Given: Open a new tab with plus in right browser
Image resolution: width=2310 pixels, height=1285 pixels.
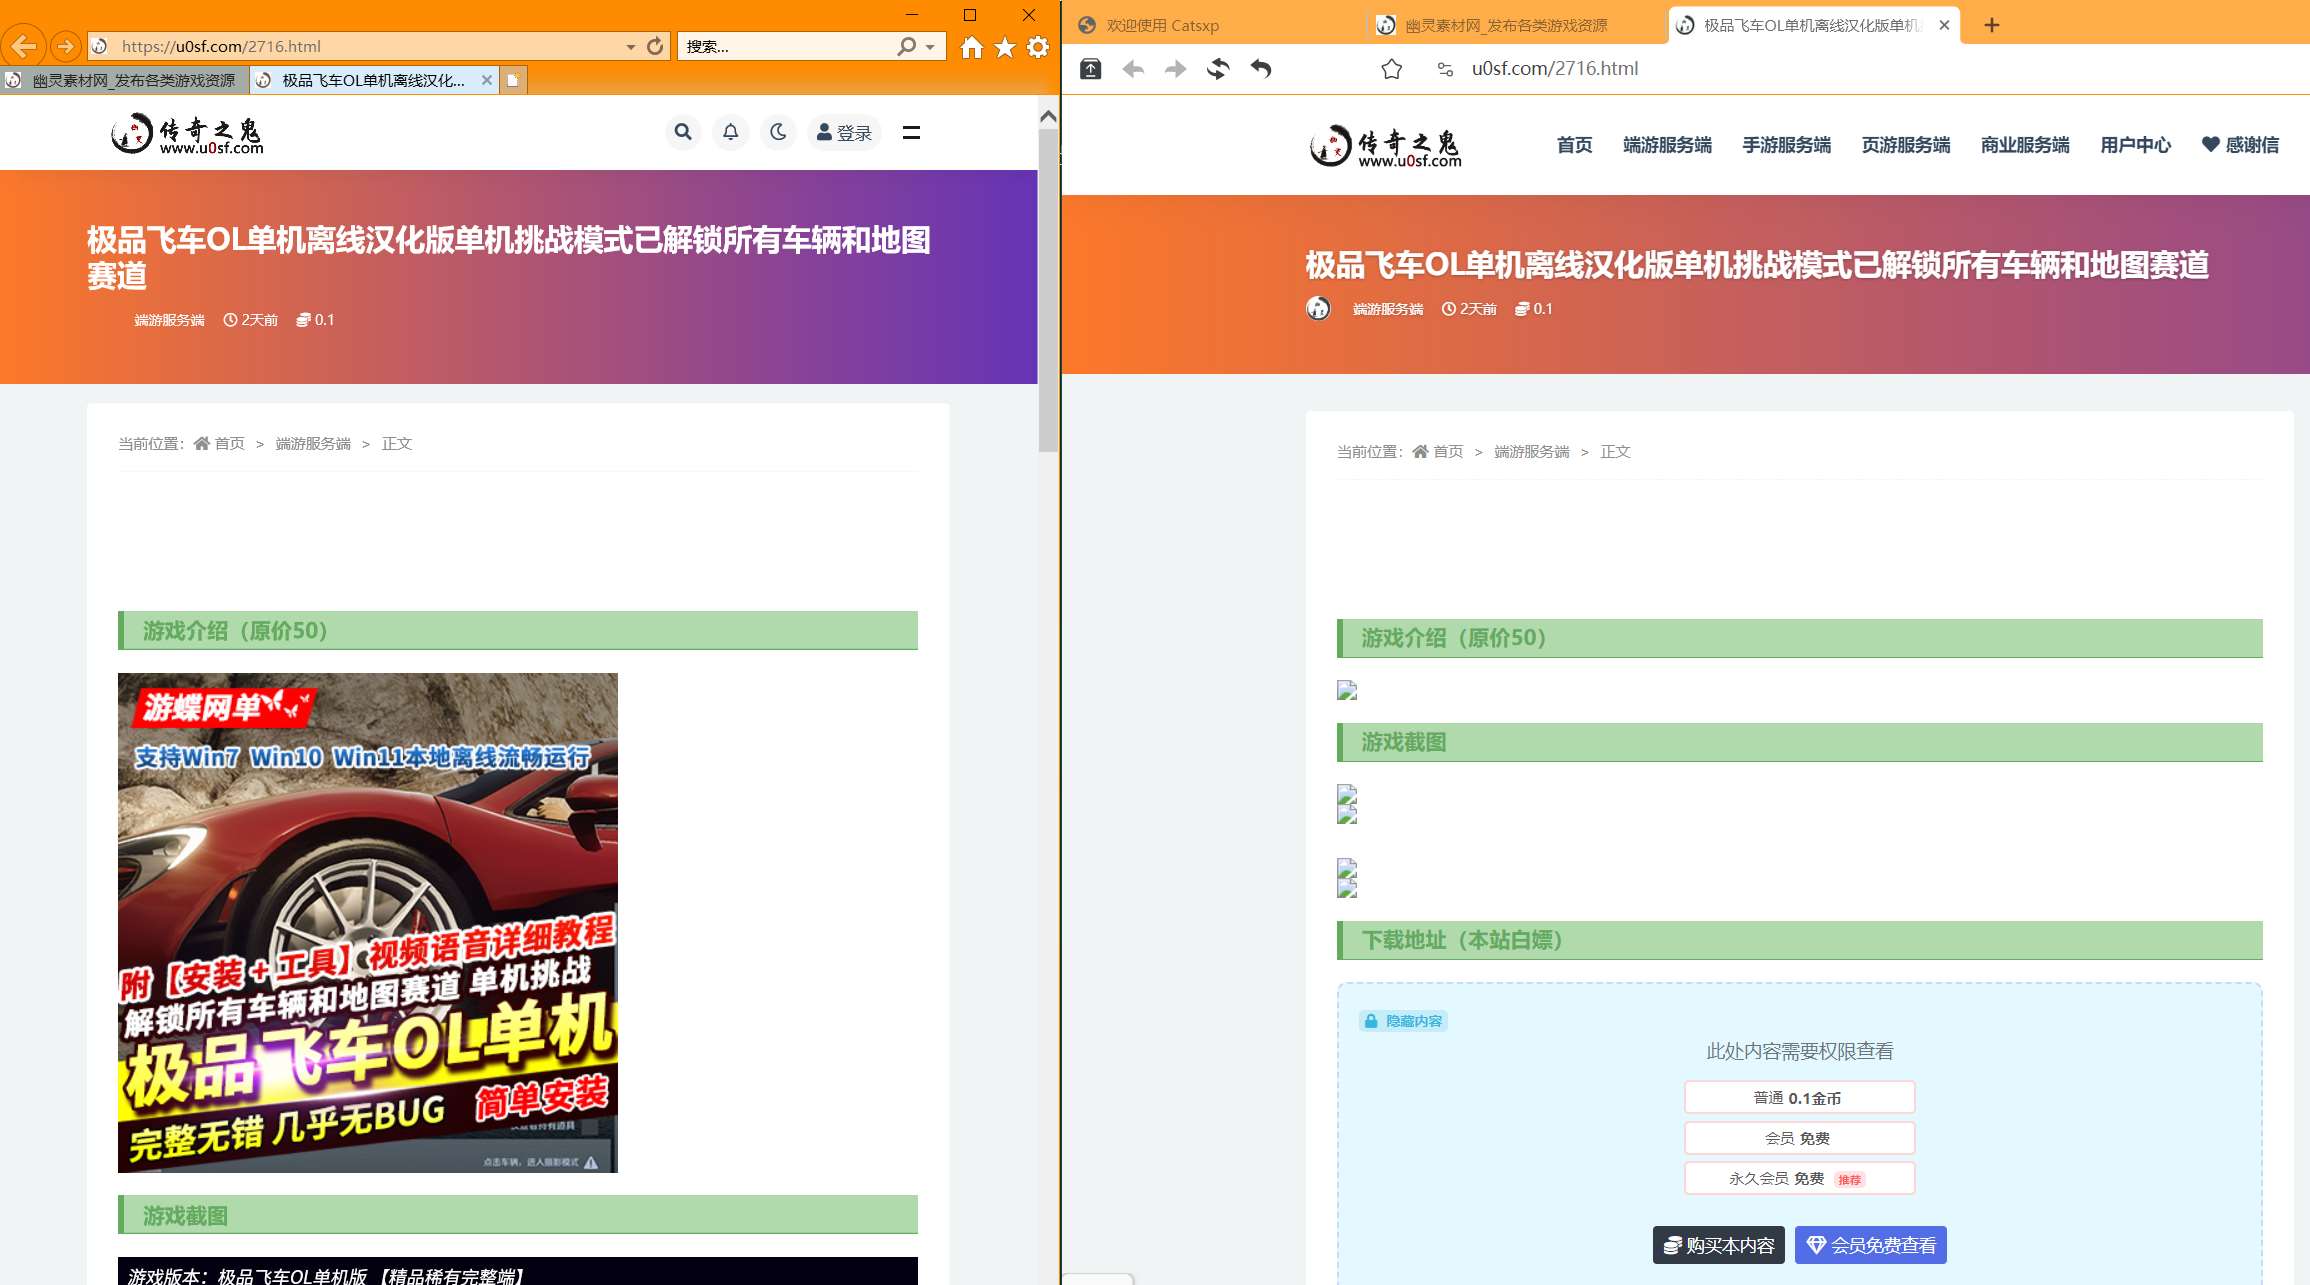Looking at the screenshot, I should coord(1992,25).
